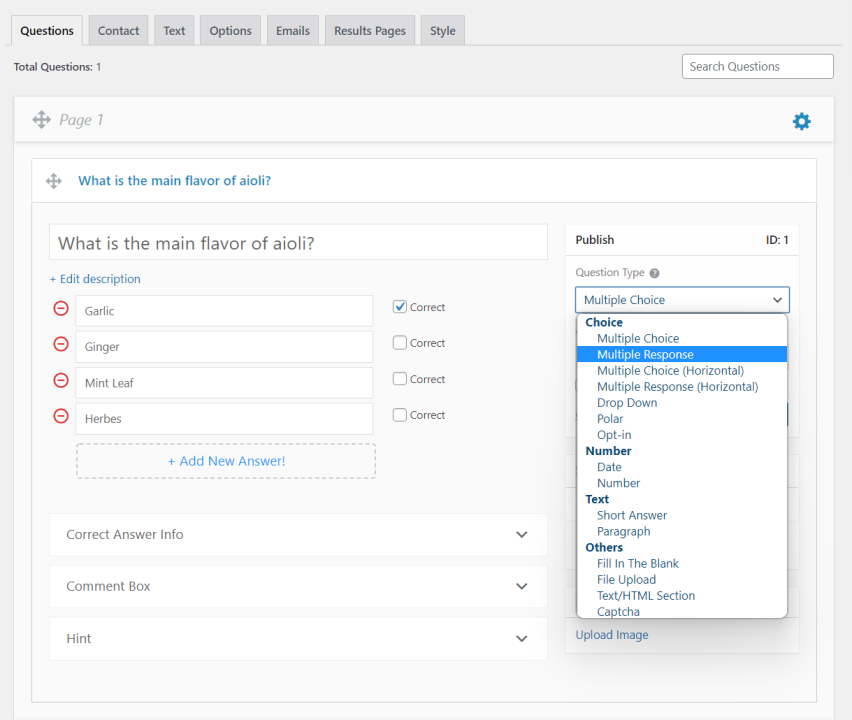
Task: Click the question move handle icon
Action: [x=54, y=181]
